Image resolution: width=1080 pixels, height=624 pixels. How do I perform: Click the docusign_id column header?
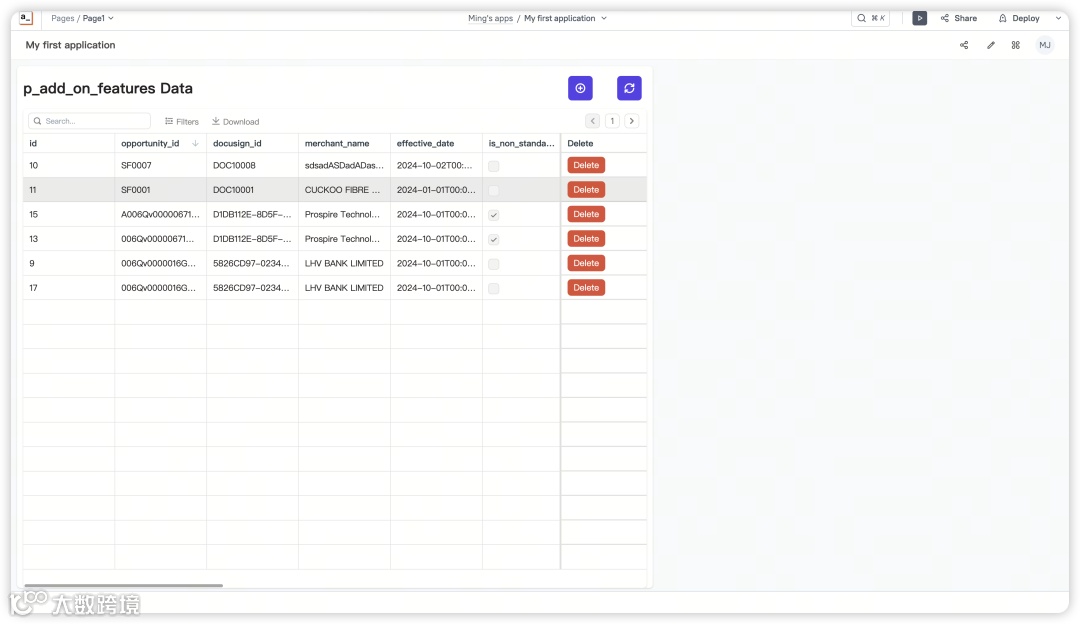coord(252,144)
